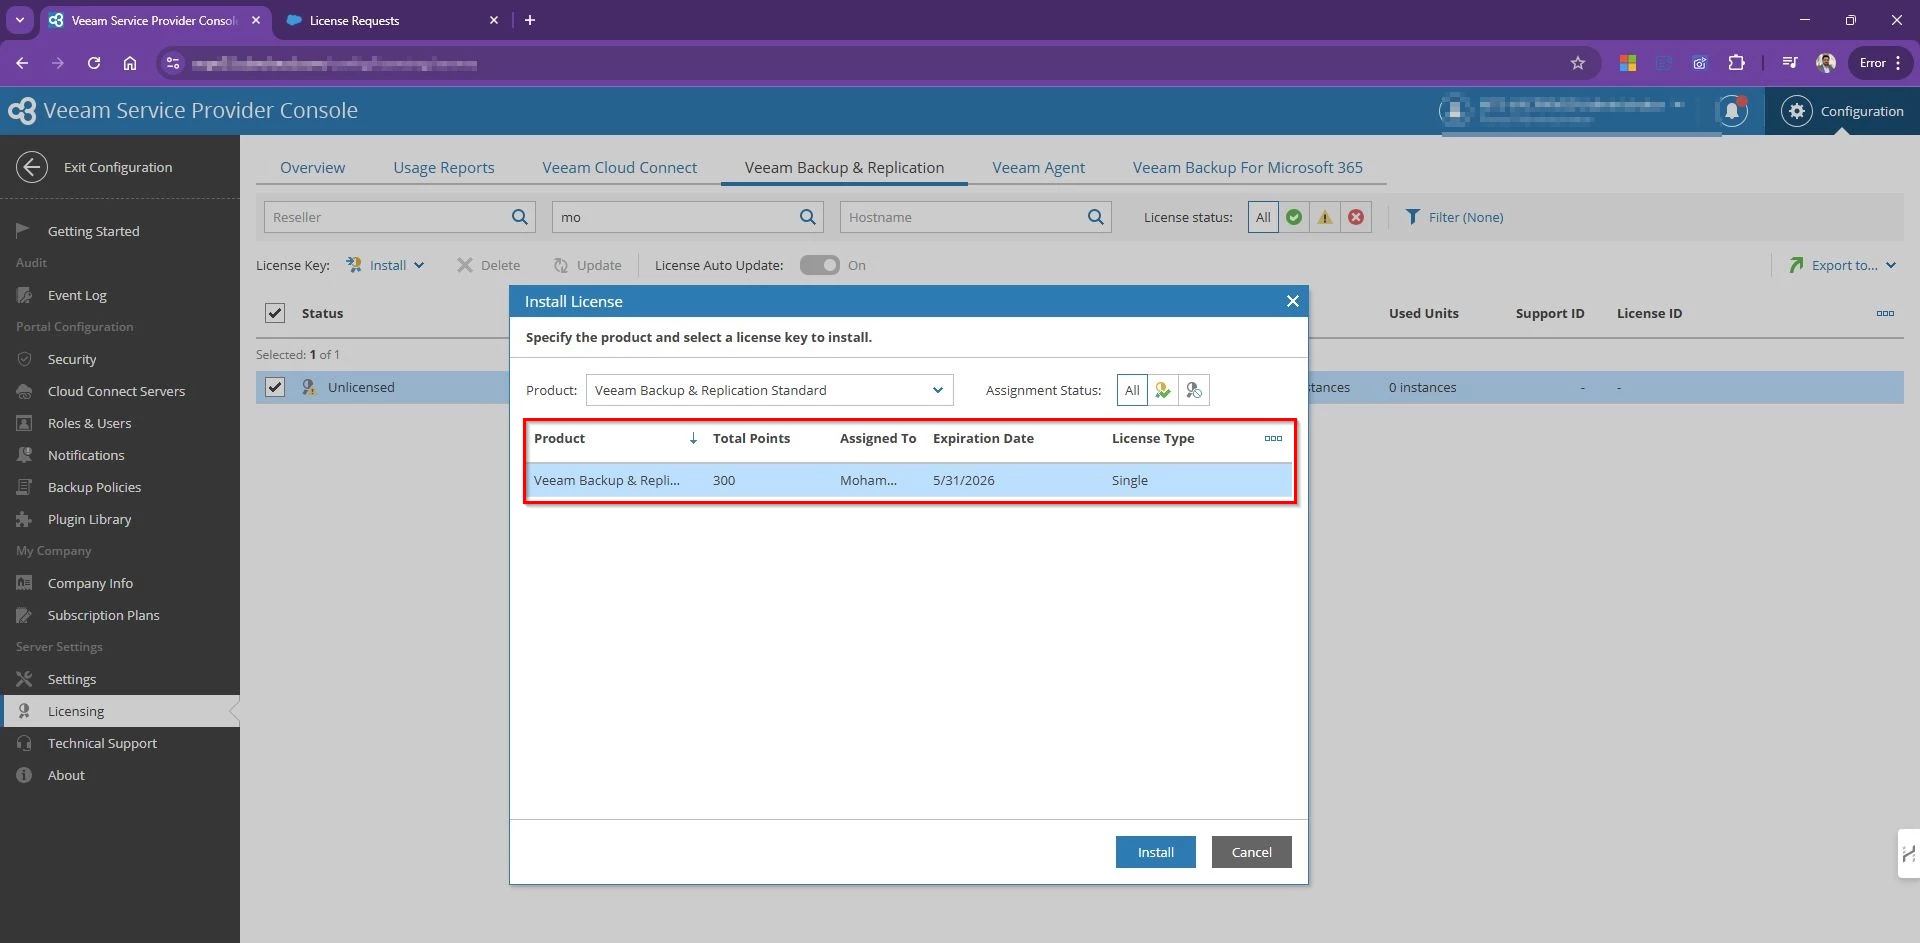This screenshot has width=1920, height=943.
Task: Go to browser home page
Action: 130,63
